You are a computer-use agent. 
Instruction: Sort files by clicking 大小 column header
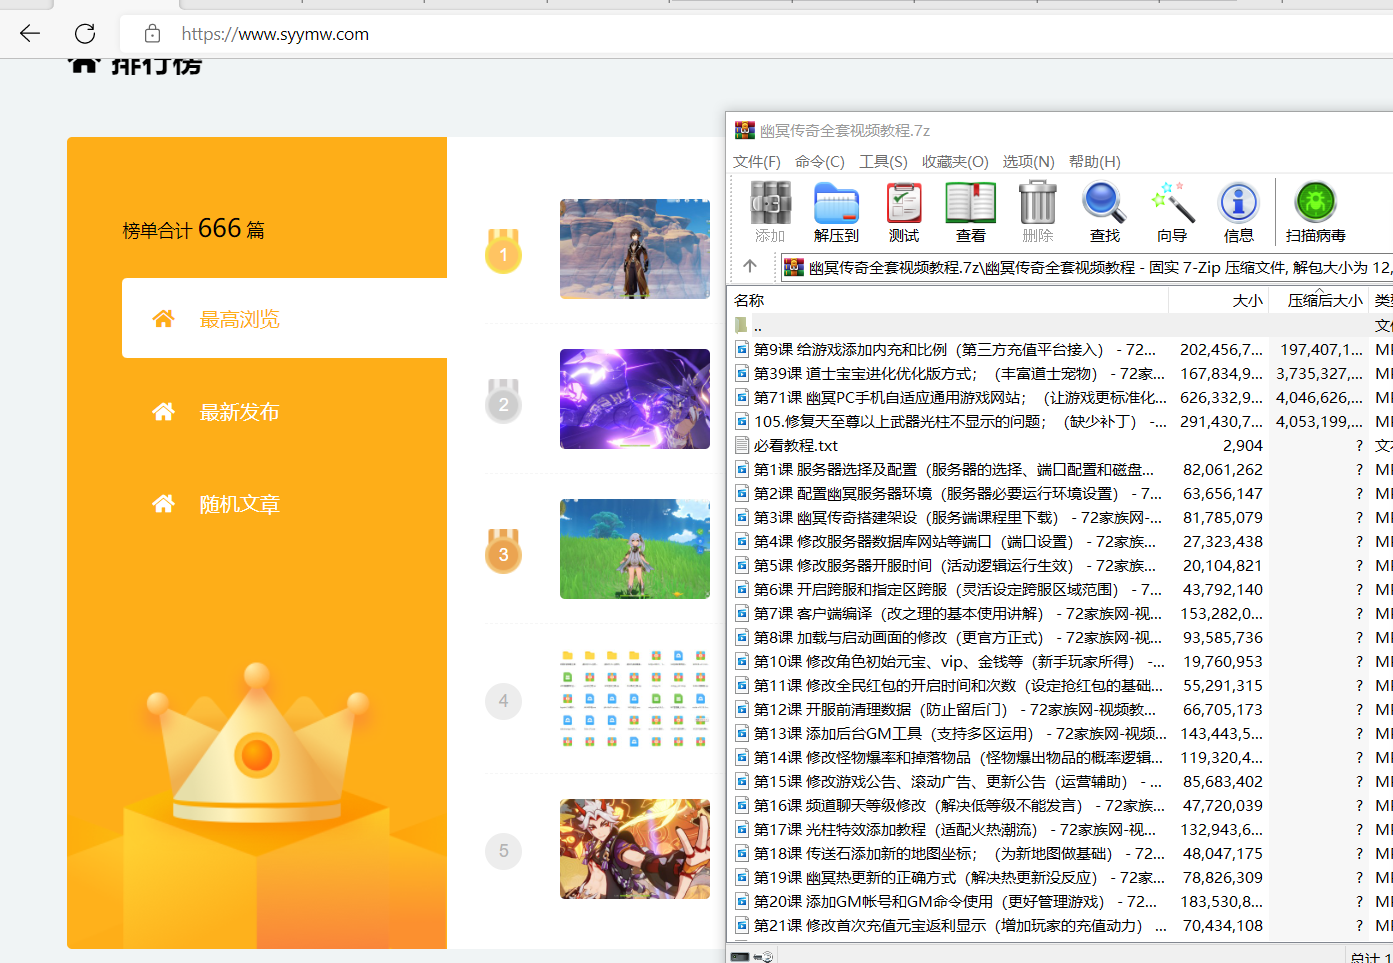(x=1247, y=299)
